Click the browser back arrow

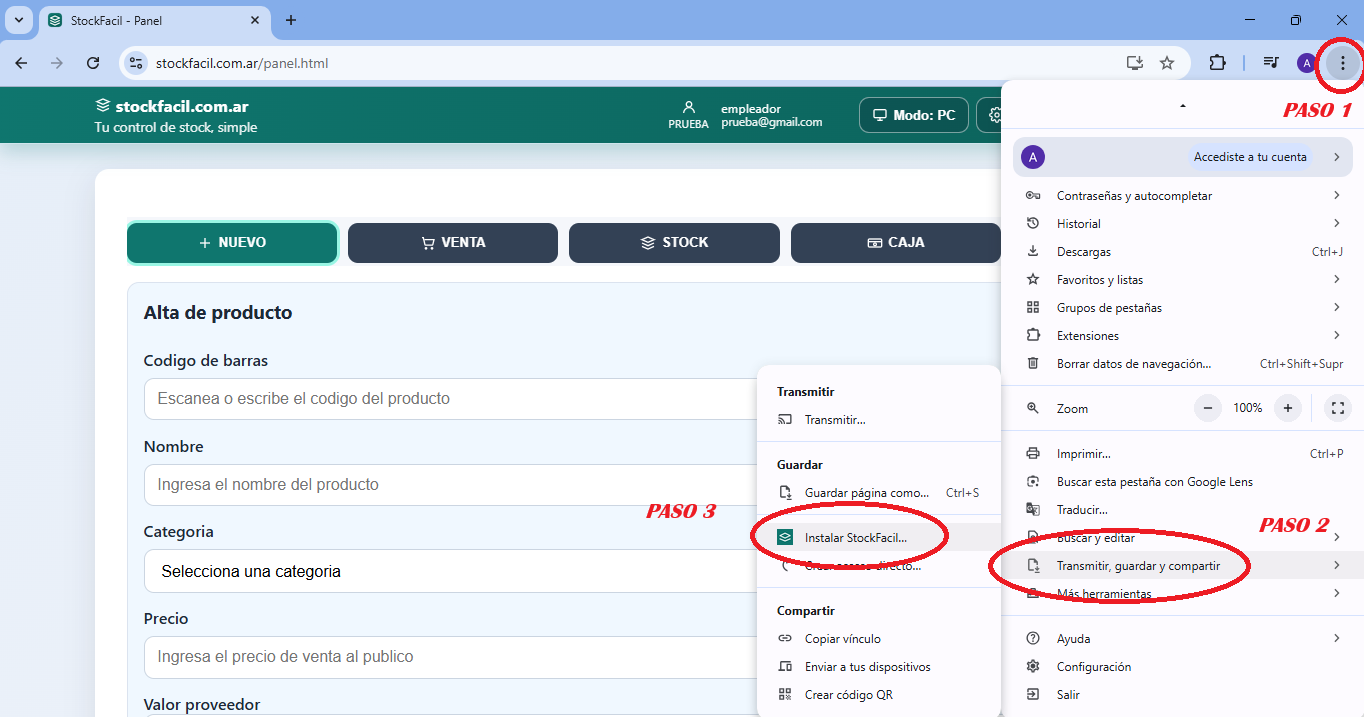pyautogui.click(x=21, y=63)
